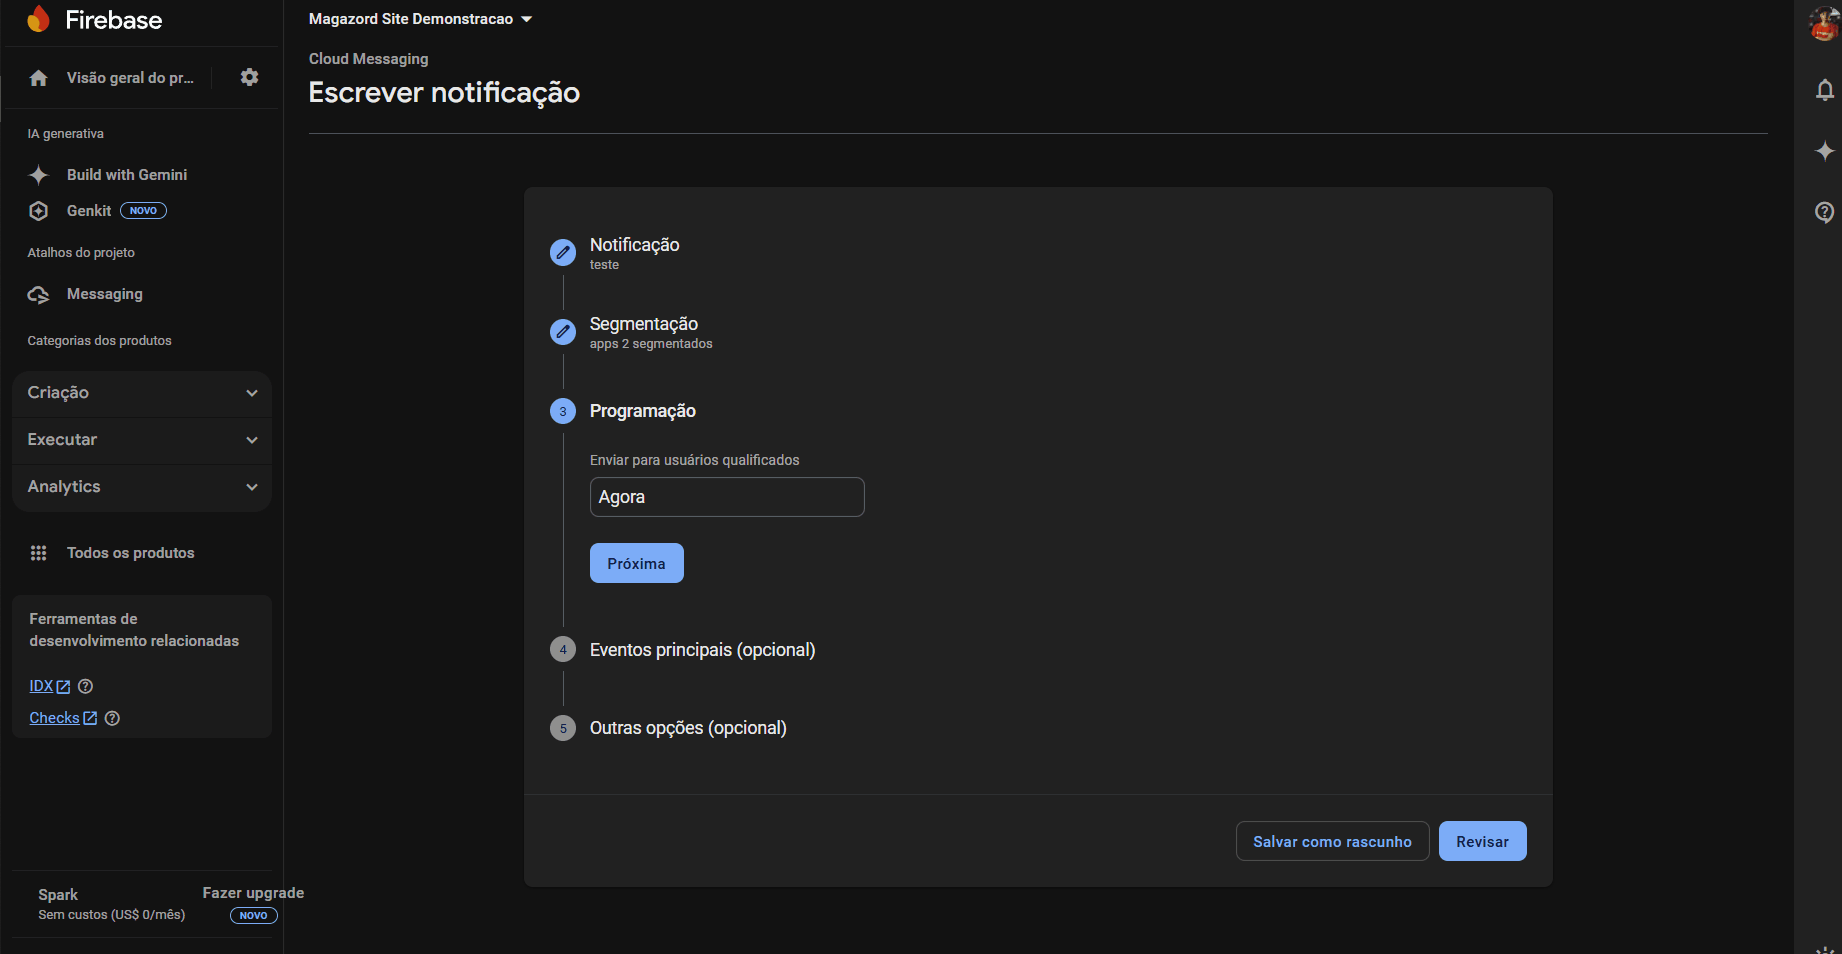Open the Notificação step
Image resolution: width=1842 pixels, height=954 pixels.
(x=634, y=245)
